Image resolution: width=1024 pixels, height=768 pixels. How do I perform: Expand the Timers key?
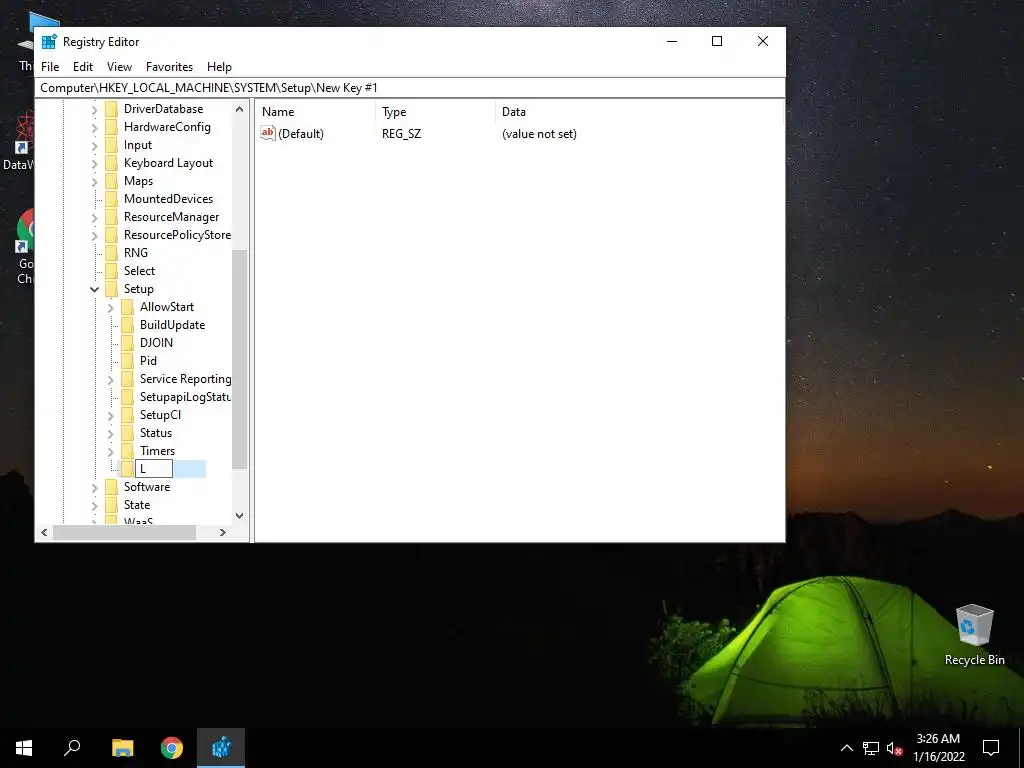110,451
